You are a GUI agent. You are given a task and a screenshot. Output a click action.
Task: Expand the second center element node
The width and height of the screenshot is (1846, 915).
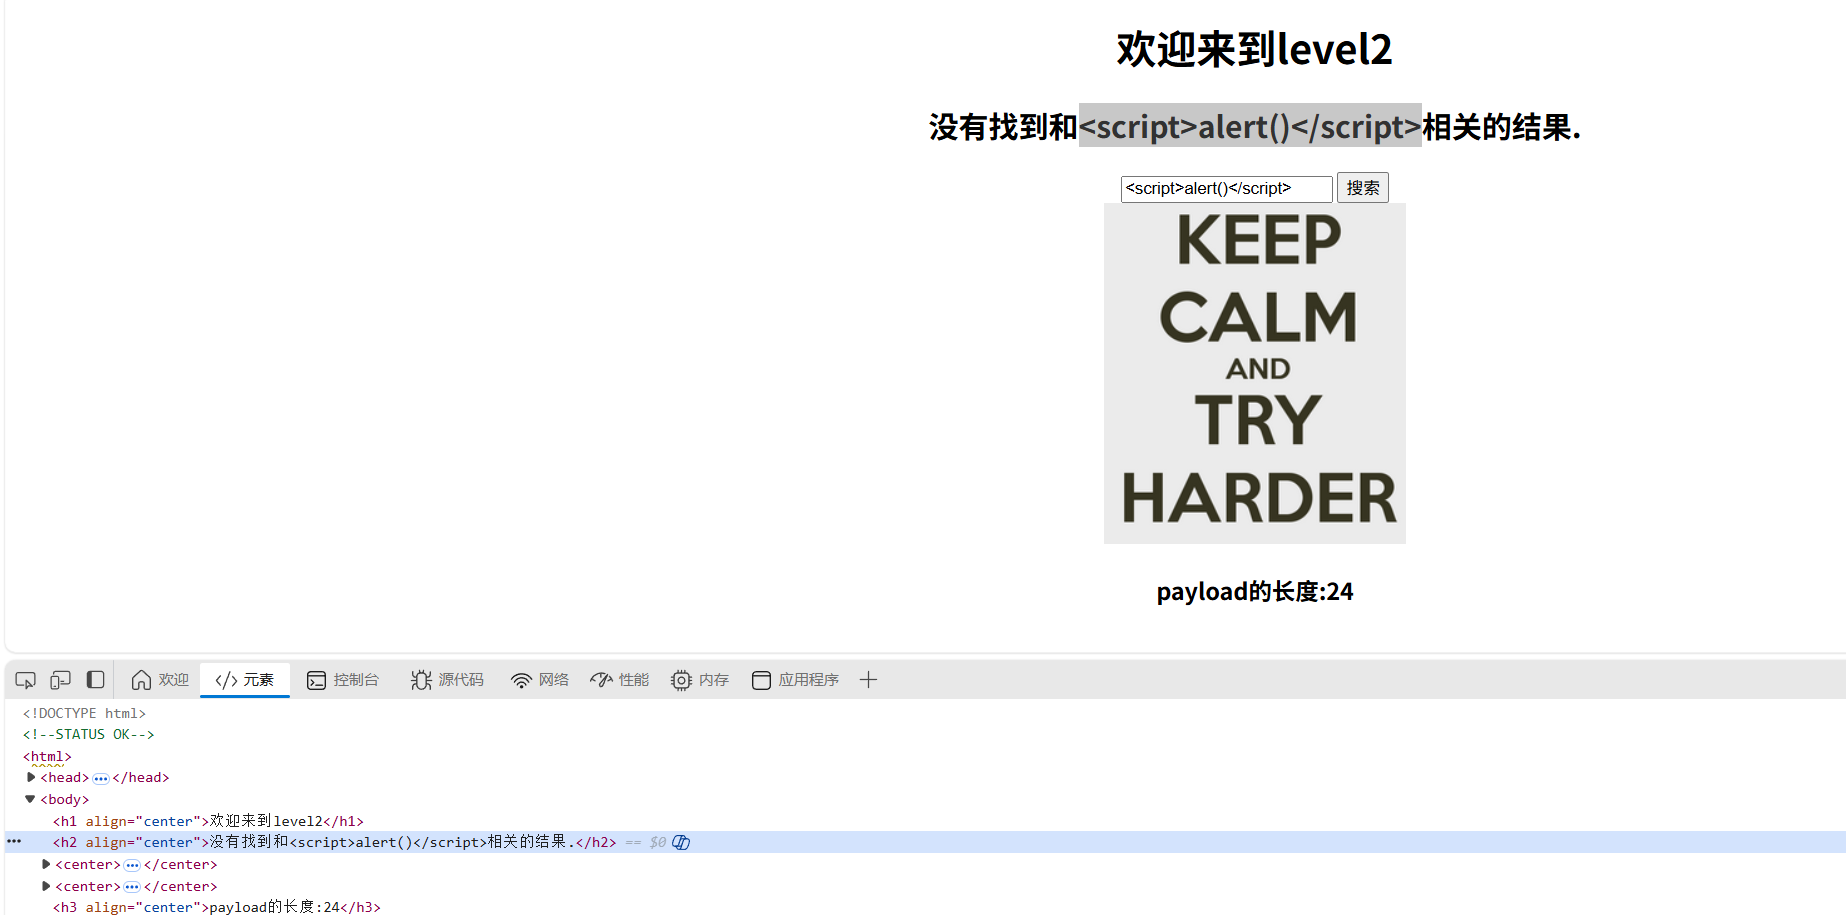(x=46, y=886)
